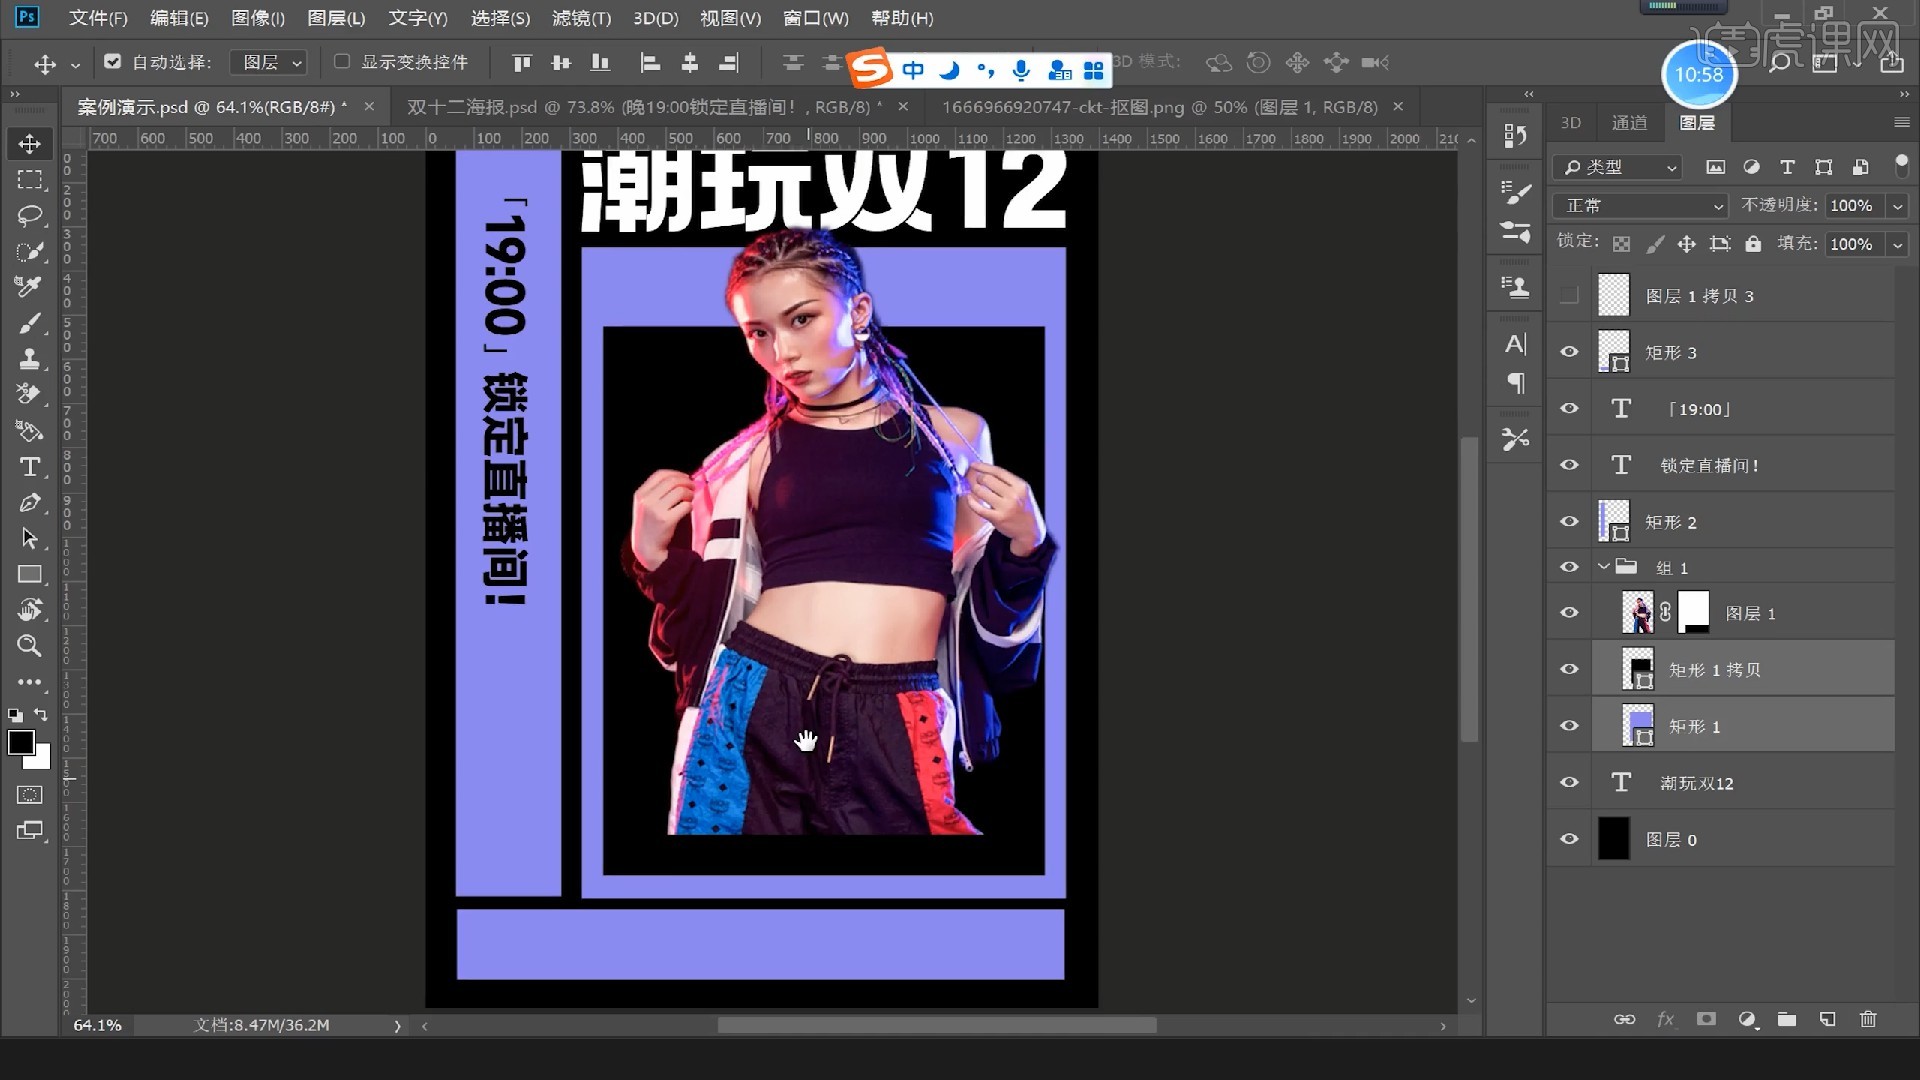Viewport: 1920px width, 1080px height.
Task: Open the 类型 layer filter dropdown
Action: point(1617,167)
